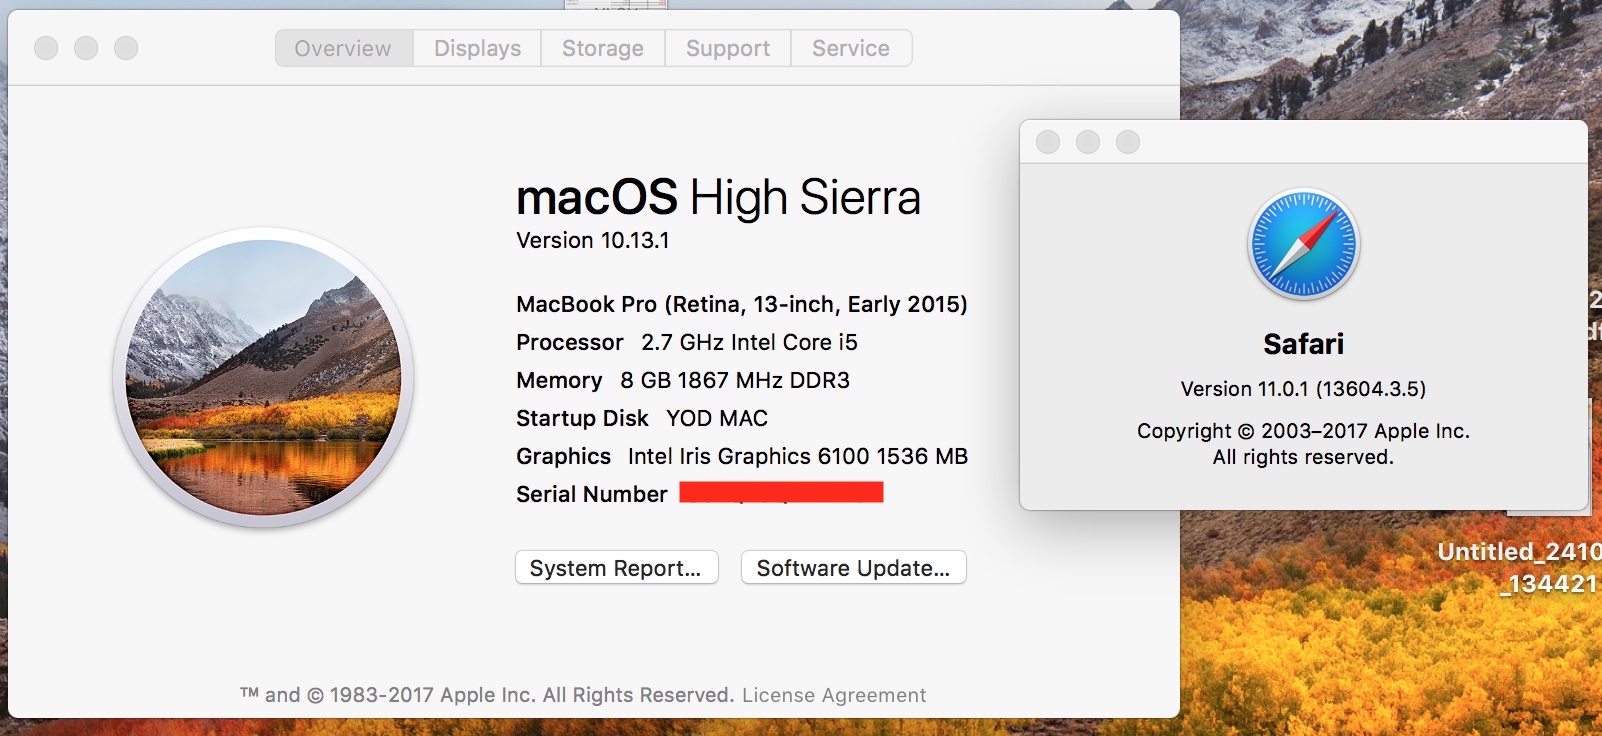Switch to the Overview tab
The height and width of the screenshot is (736, 1602).
[x=343, y=48]
